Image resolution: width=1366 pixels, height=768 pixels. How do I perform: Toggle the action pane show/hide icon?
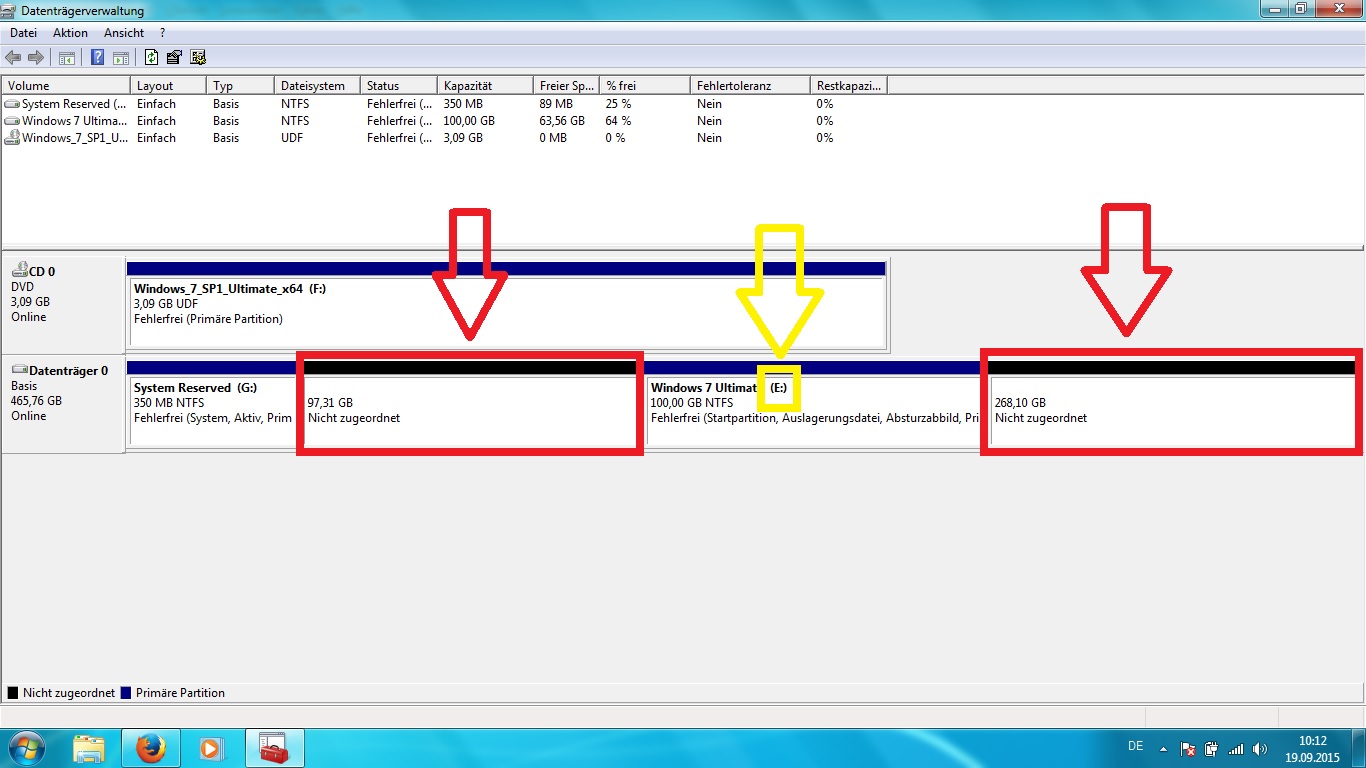(x=120, y=57)
